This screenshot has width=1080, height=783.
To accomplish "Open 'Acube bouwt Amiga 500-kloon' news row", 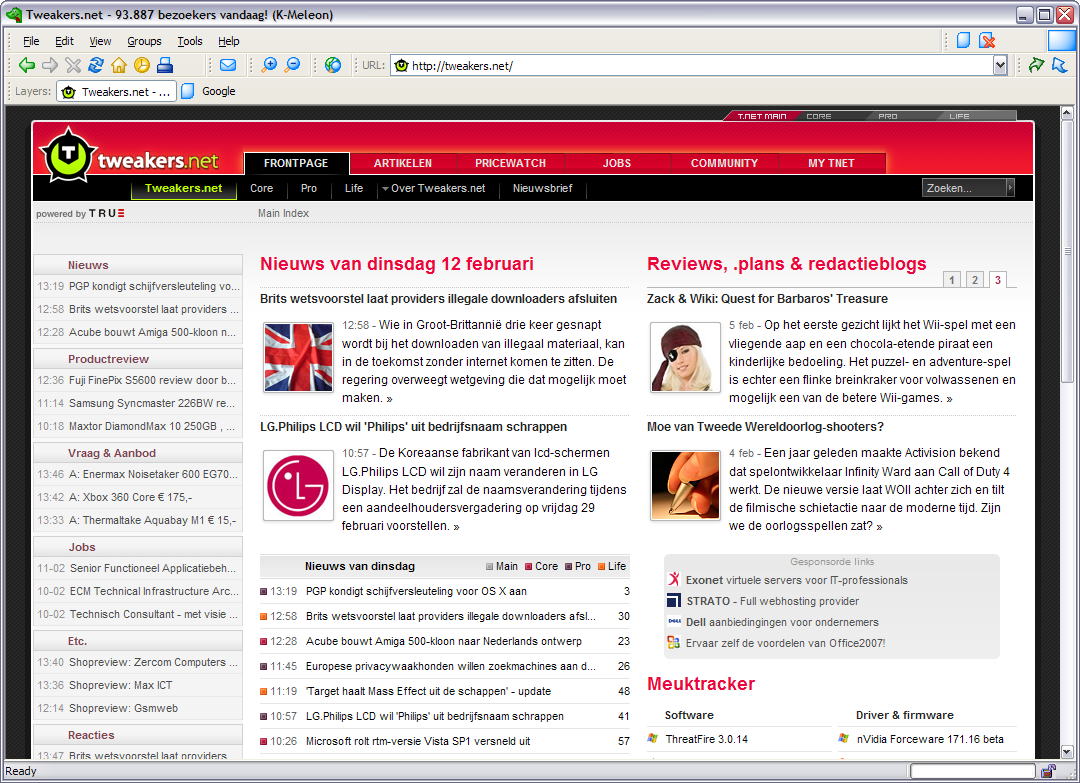I will click(445, 641).
